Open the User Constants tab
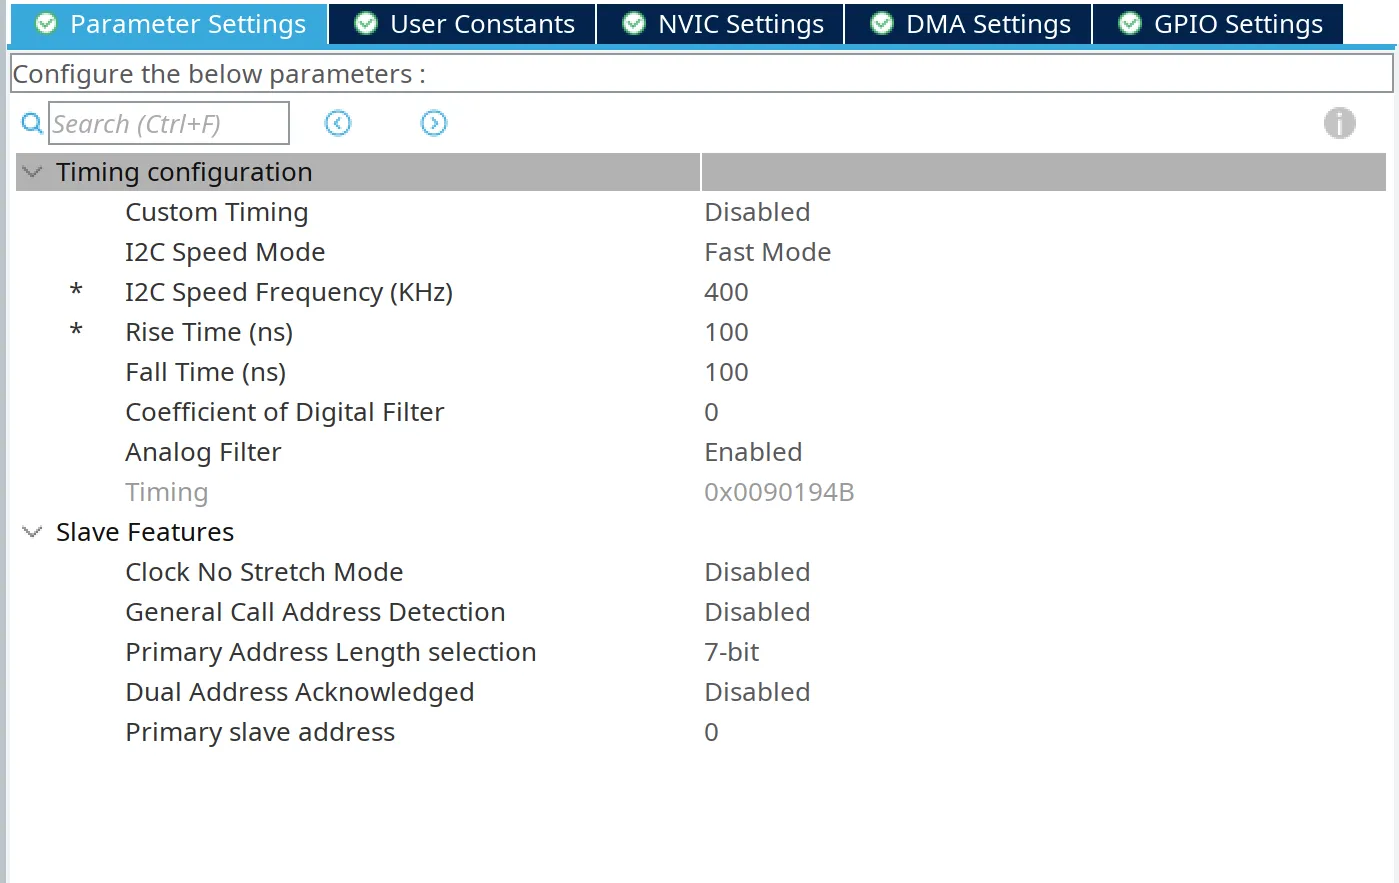 click(x=462, y=24)
